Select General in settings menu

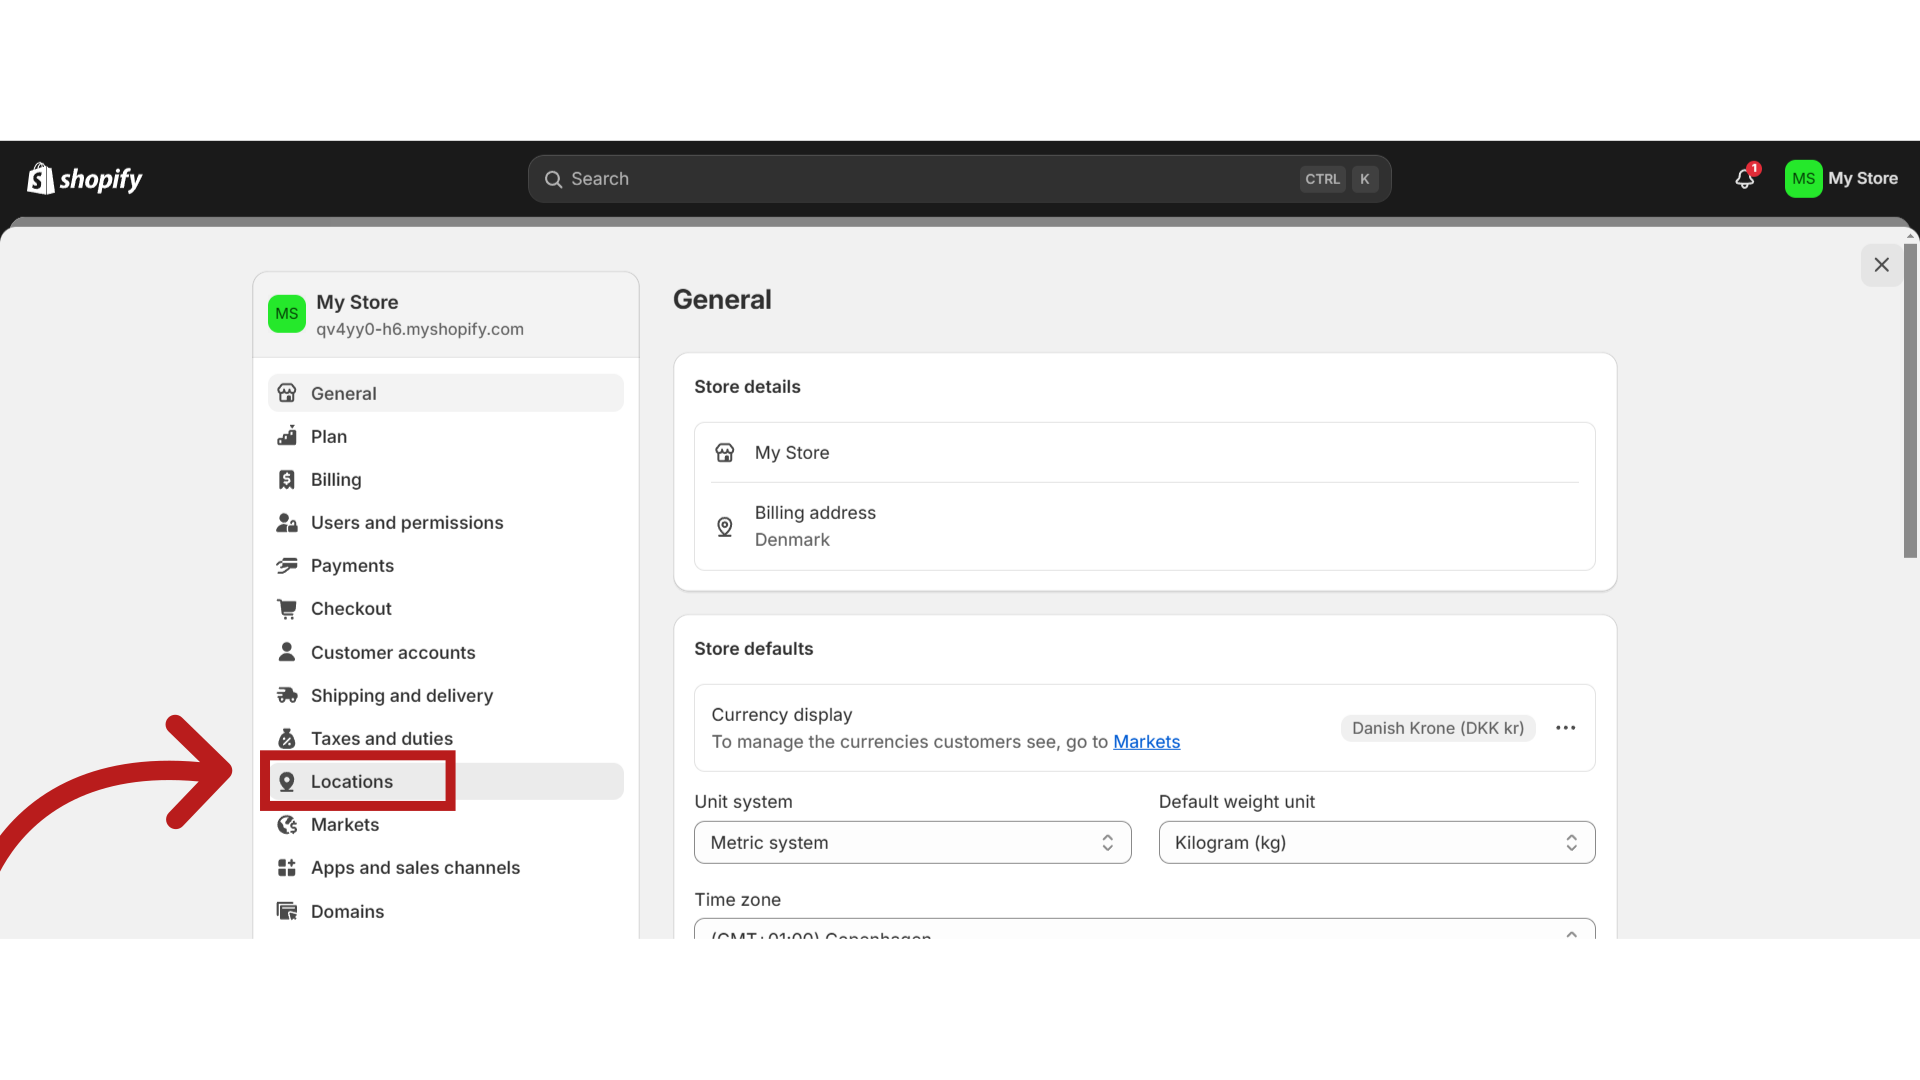coord(446,393)
